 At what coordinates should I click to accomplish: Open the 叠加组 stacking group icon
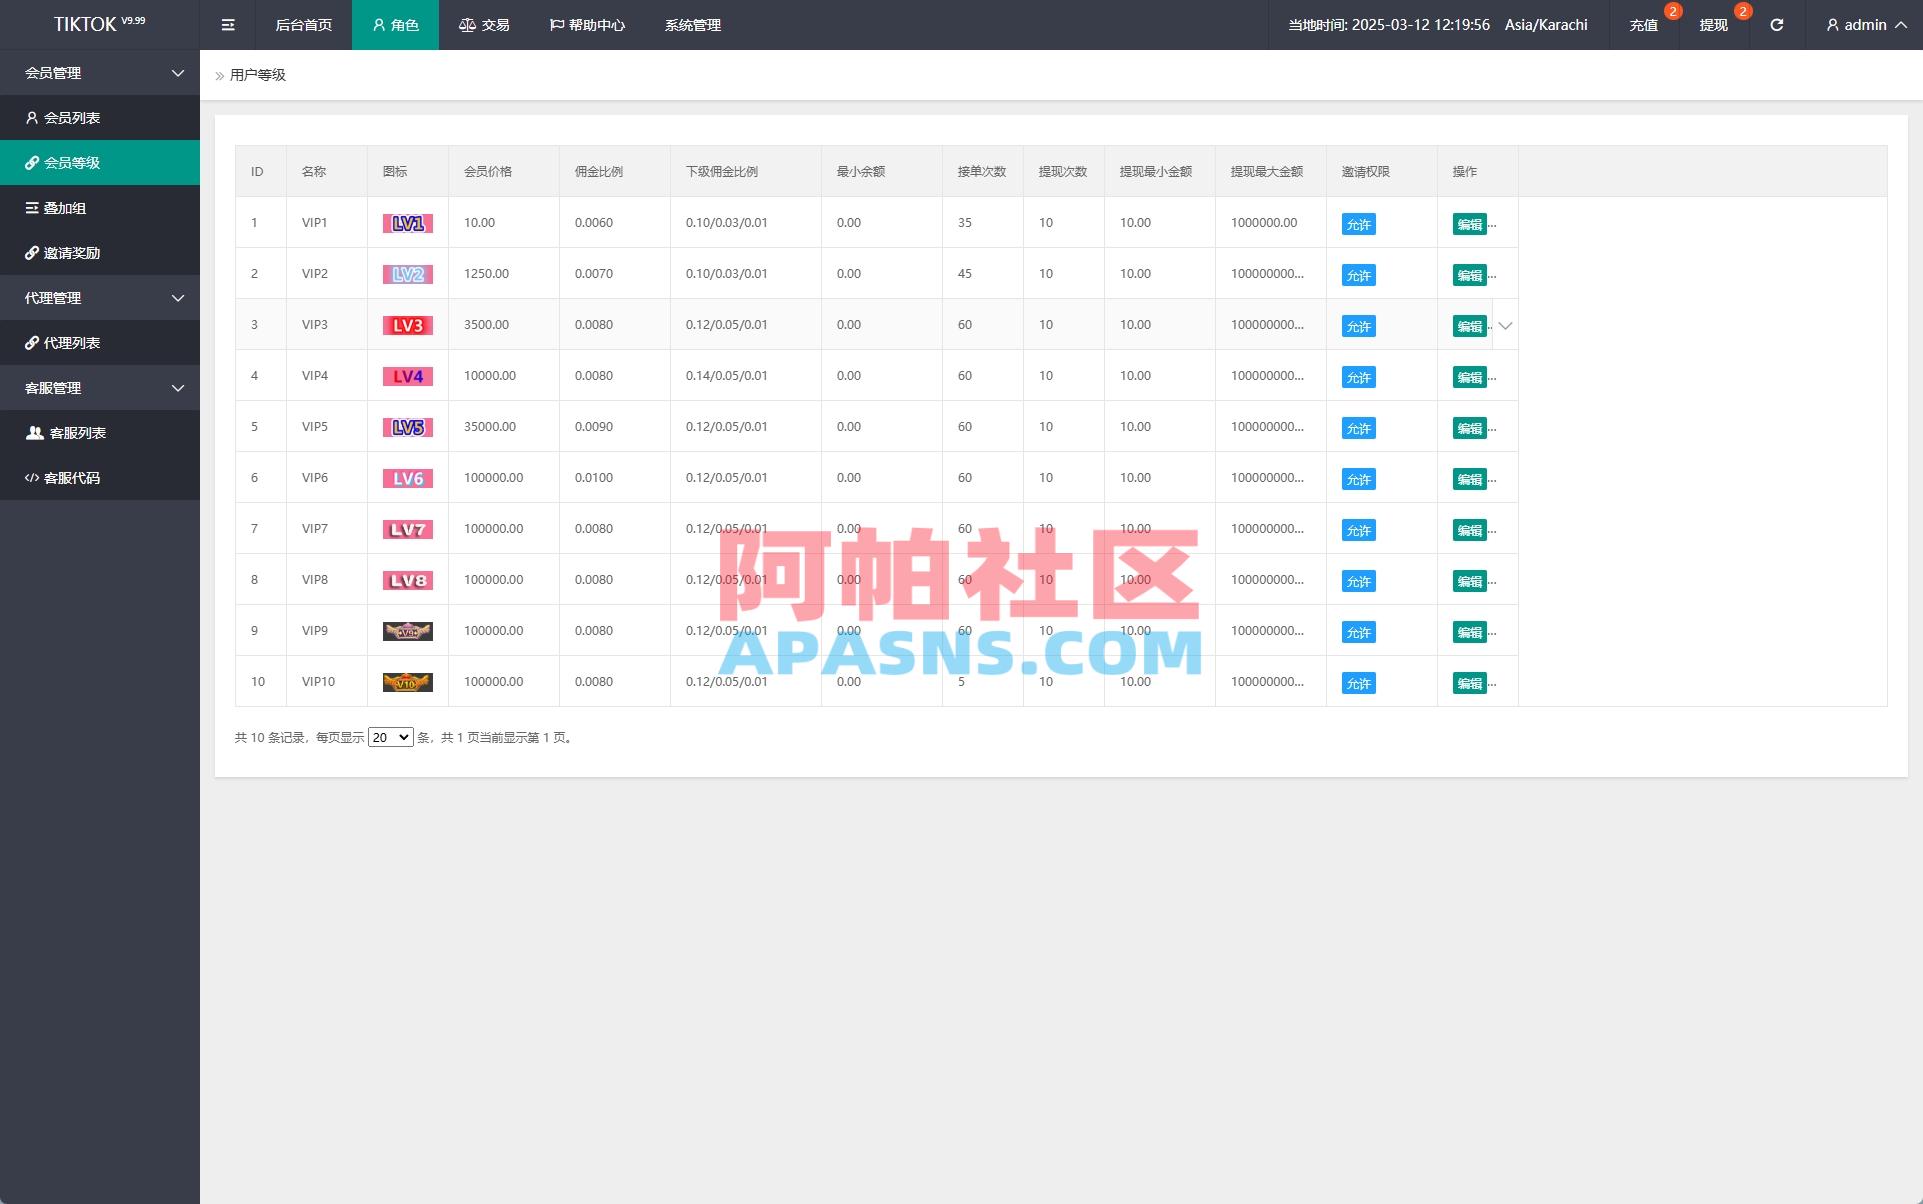(31, 207)
